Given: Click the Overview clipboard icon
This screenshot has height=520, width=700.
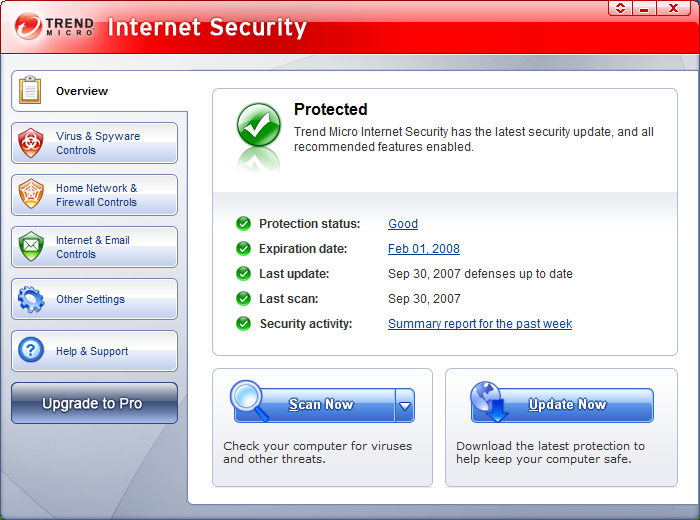Looking at the screenshot, I should pos(31,91).
